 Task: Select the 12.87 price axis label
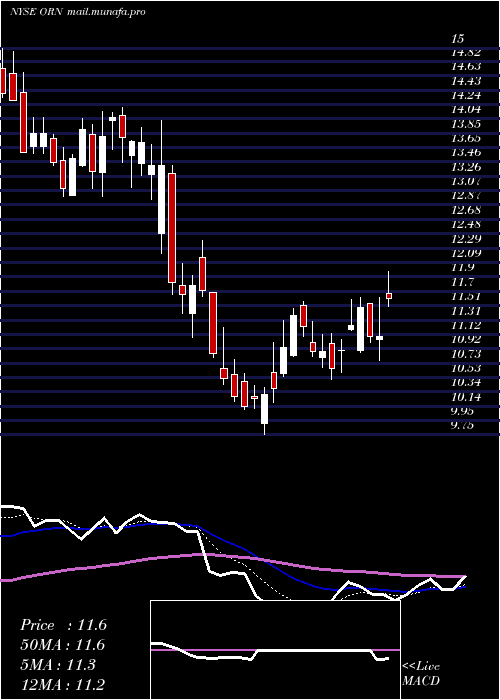[x=466, y=196]
